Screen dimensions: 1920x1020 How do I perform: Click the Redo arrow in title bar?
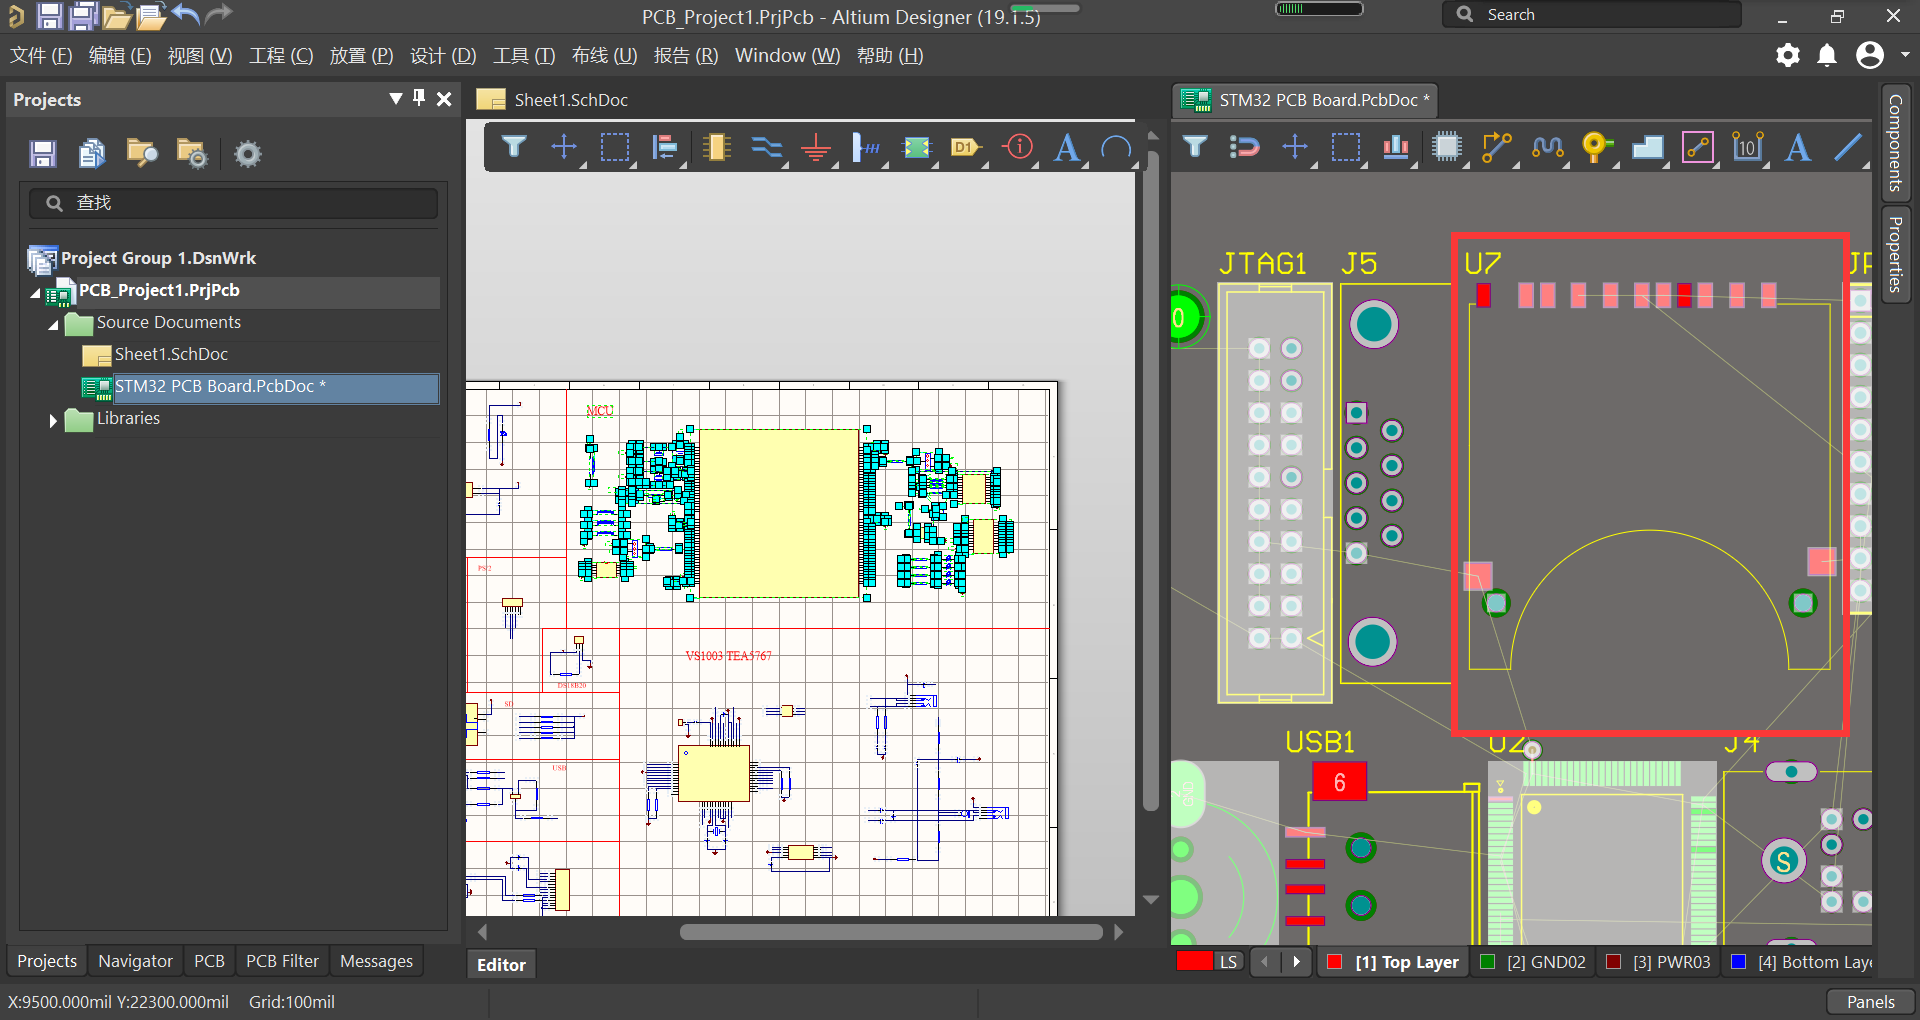point(218,14)
